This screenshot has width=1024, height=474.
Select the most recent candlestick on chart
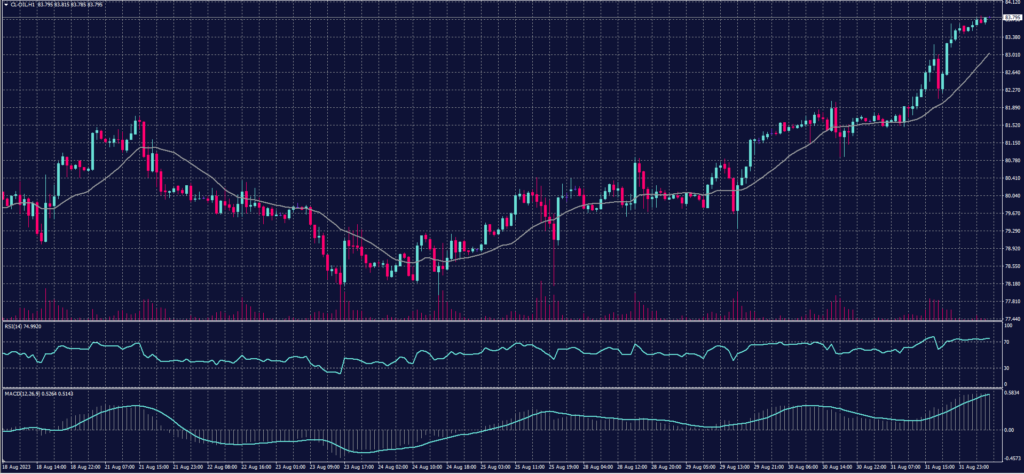click(985, 19)
